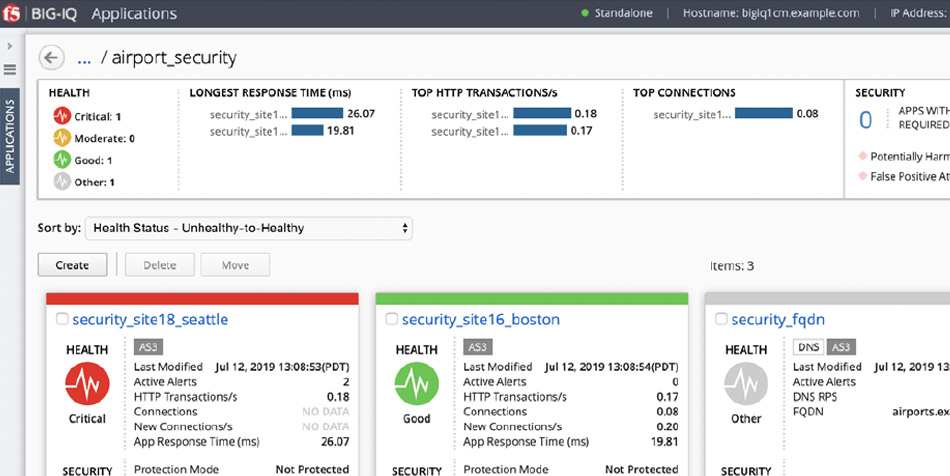
Task: Click the 26.07 response time bar
Action: coord(317,113)
